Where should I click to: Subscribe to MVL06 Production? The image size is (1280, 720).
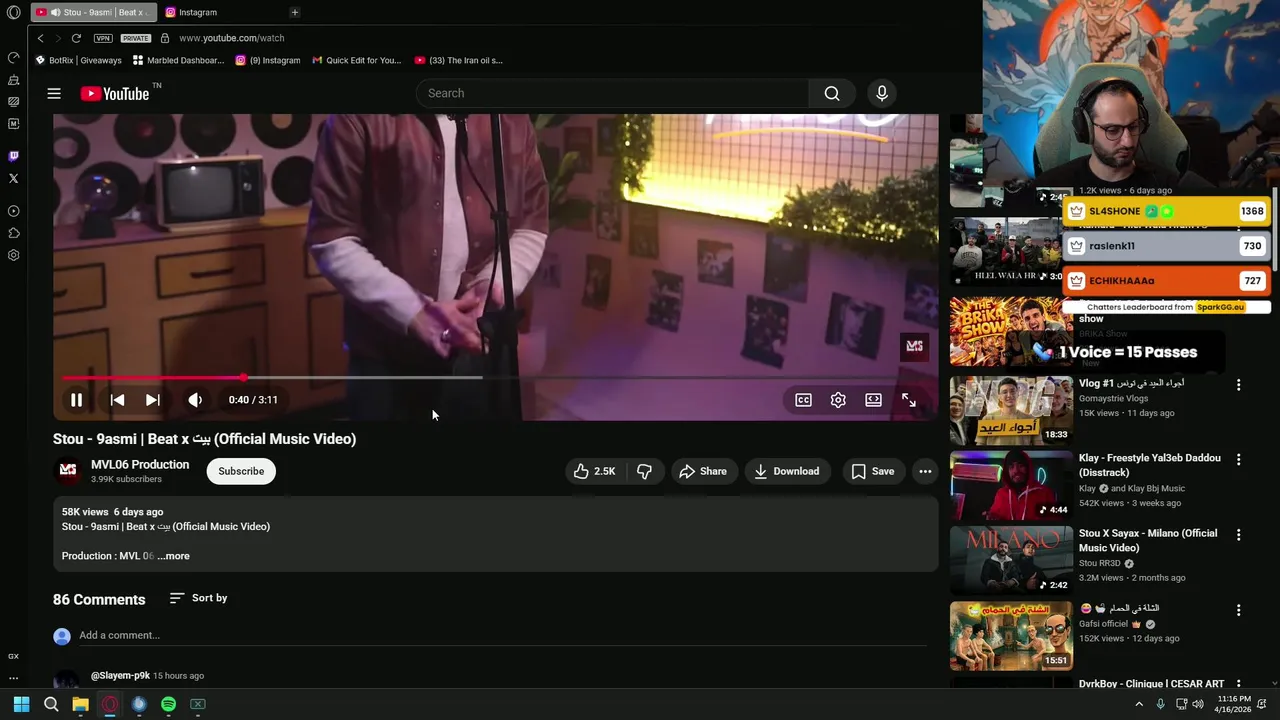click(x=241, y=471)
